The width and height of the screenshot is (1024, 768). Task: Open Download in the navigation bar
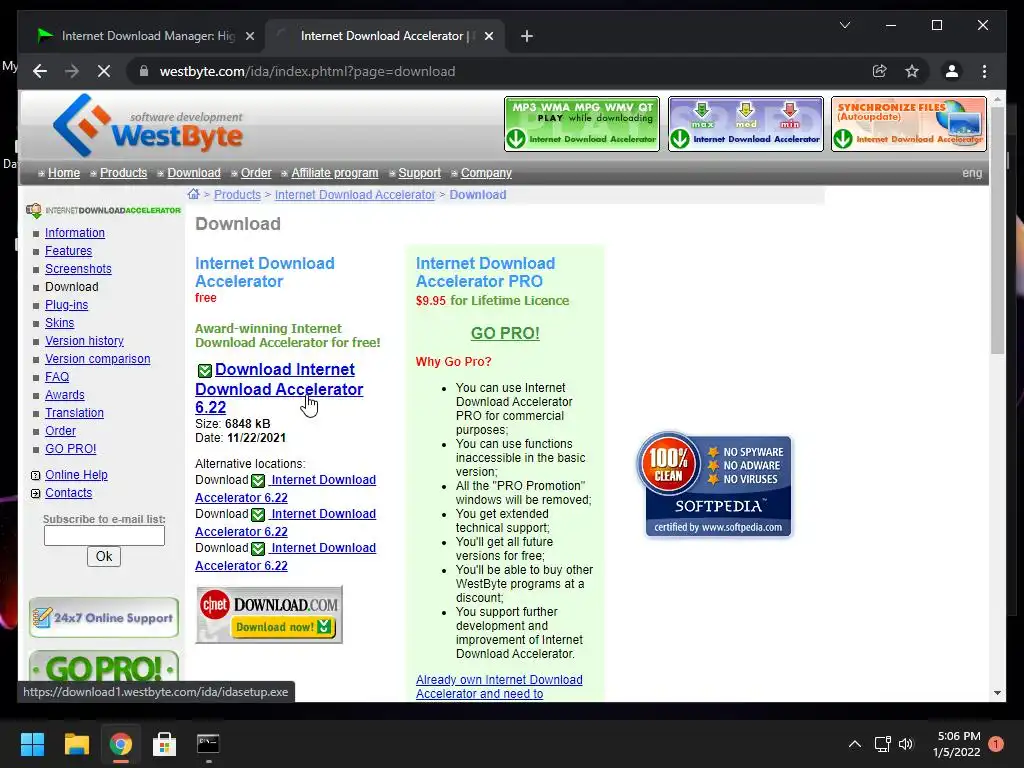[194, 172]
